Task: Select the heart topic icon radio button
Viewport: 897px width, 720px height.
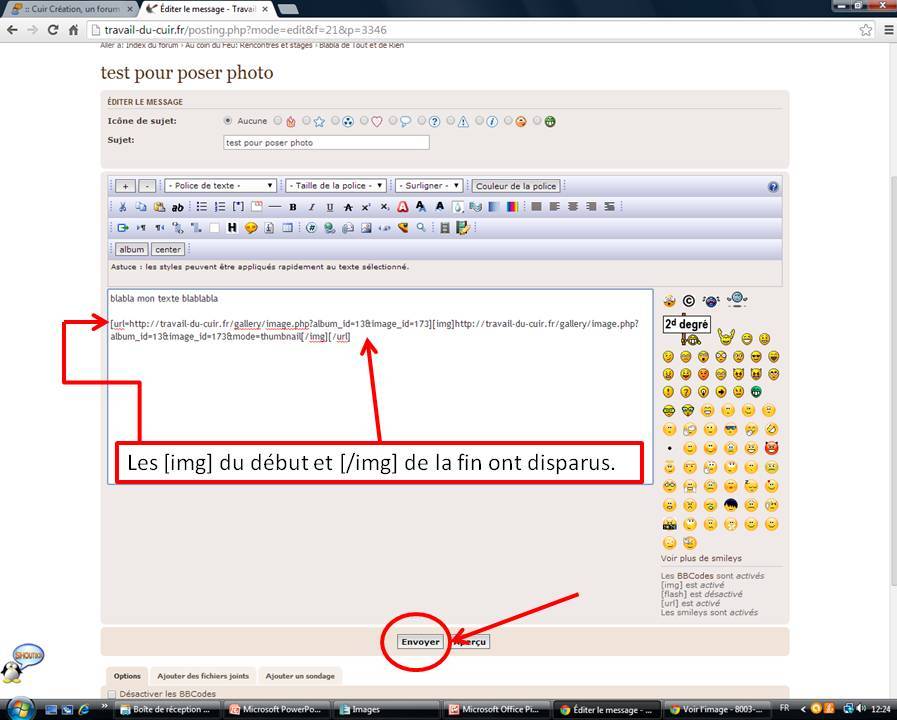Action: pos(365,121)
